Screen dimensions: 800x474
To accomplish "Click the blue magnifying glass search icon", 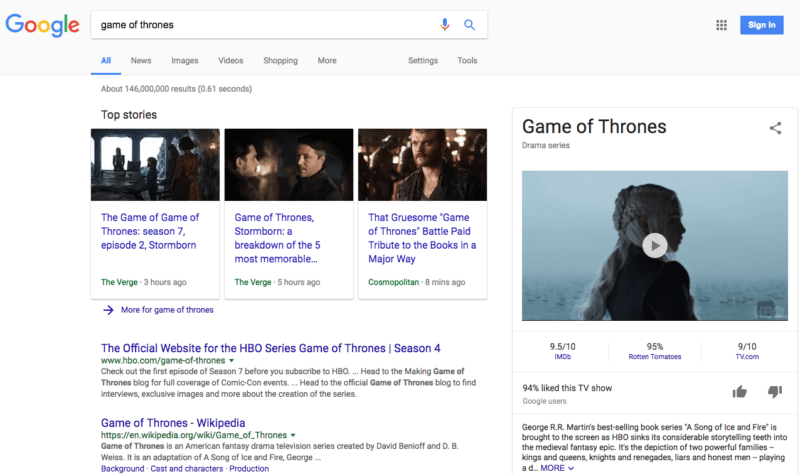I will click(469, 25).
